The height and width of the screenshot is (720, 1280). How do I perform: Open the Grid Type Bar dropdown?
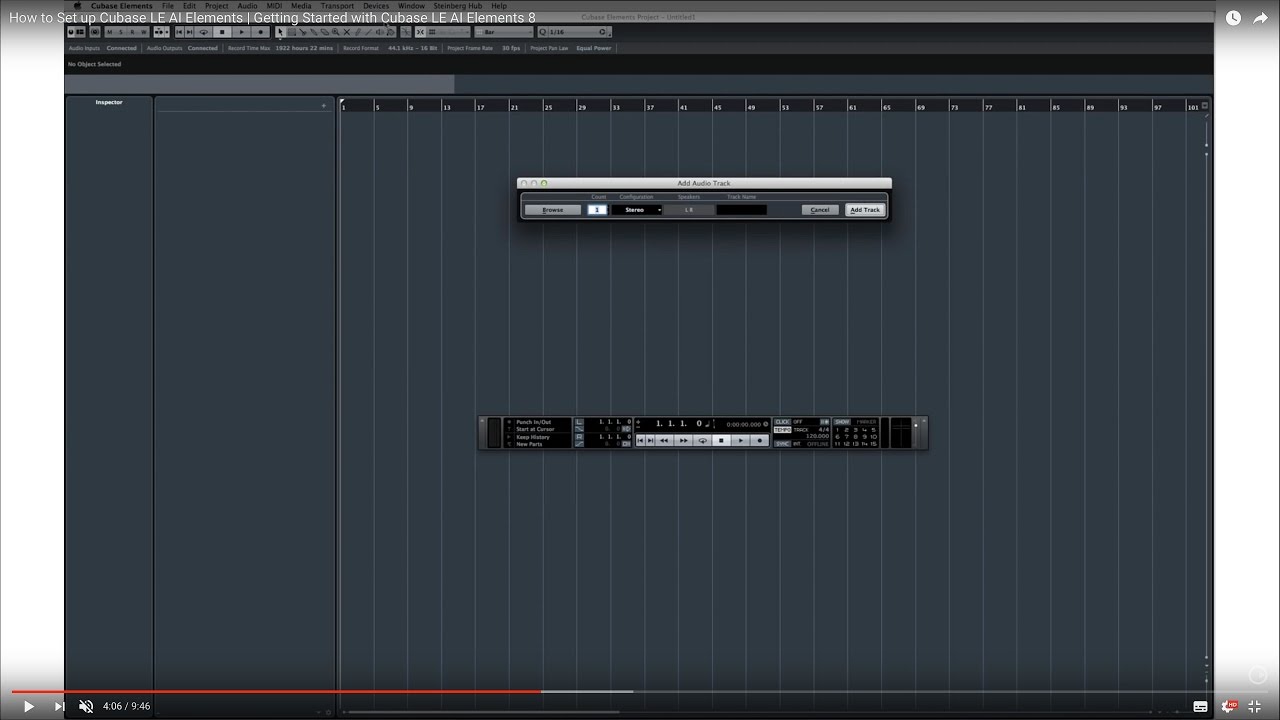(504, 32)
